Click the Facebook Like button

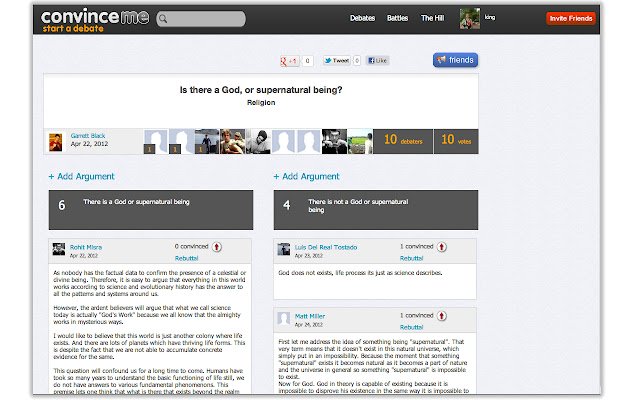pyautogui.click(x=377, y=60)
